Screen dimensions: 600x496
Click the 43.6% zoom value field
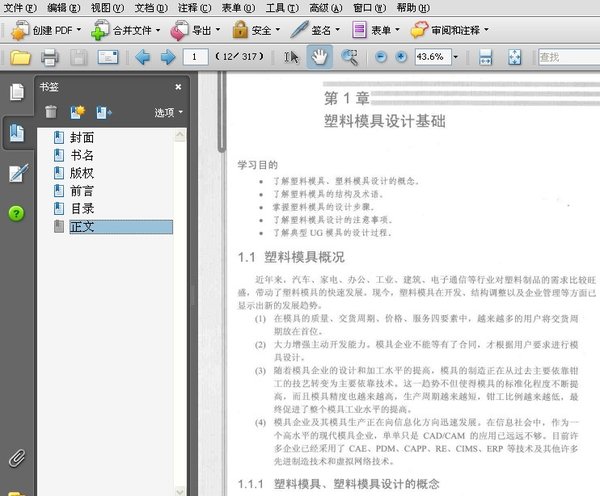(x=433, y=57)
